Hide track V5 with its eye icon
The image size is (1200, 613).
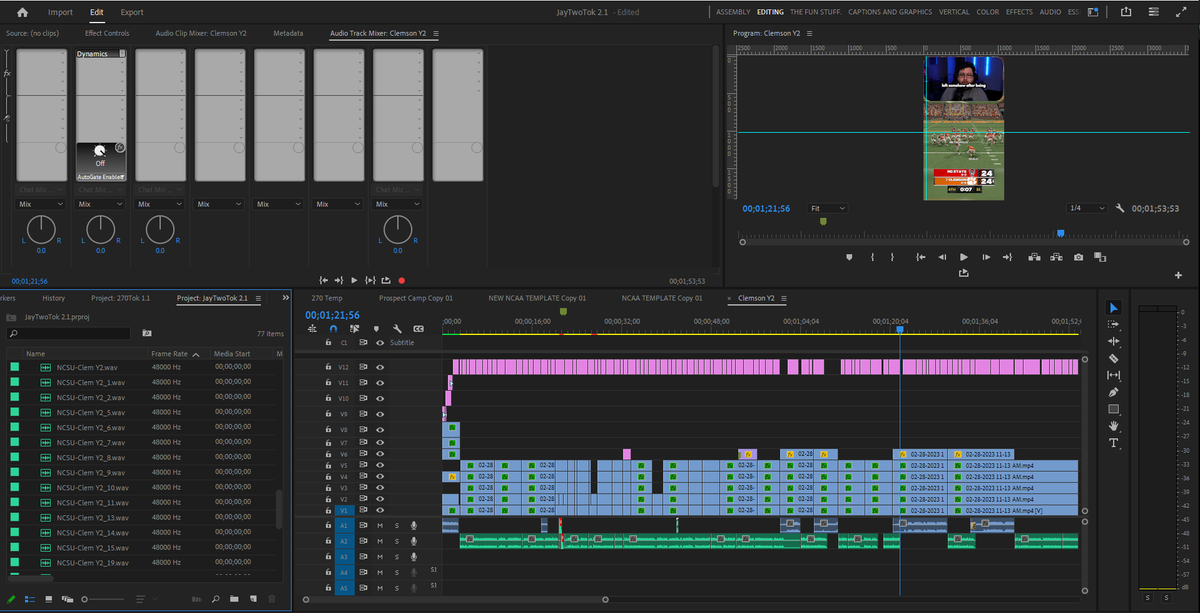click(x=380, y=465)
